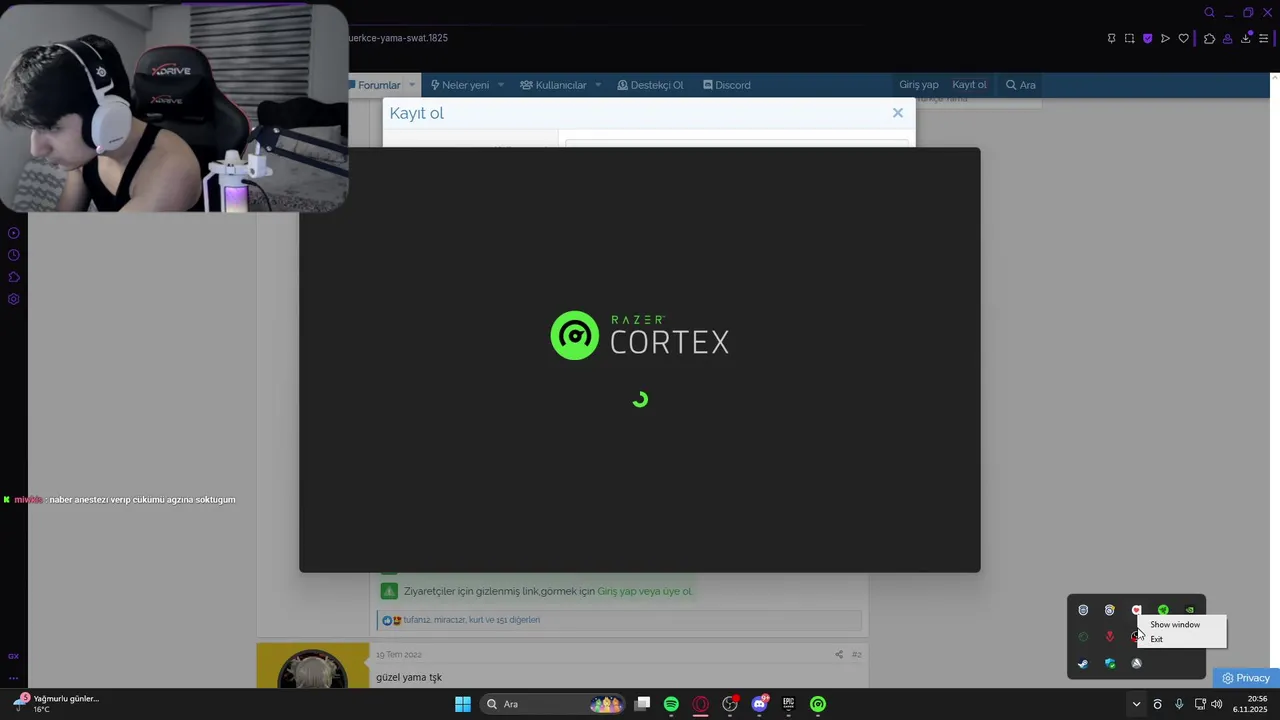Open clock showing 20:56
1280x720 pixels.
click(x=1250, y=704)
